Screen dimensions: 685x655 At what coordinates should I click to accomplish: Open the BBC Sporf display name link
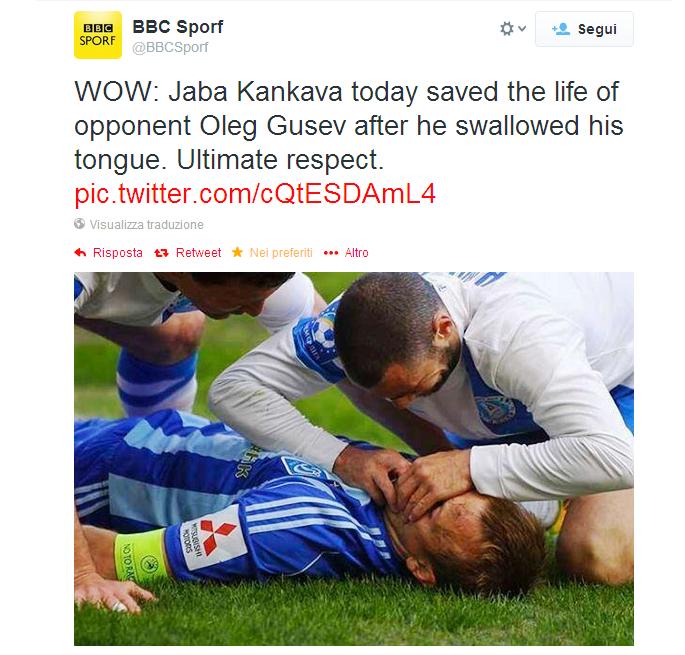[x=176, y=27]
